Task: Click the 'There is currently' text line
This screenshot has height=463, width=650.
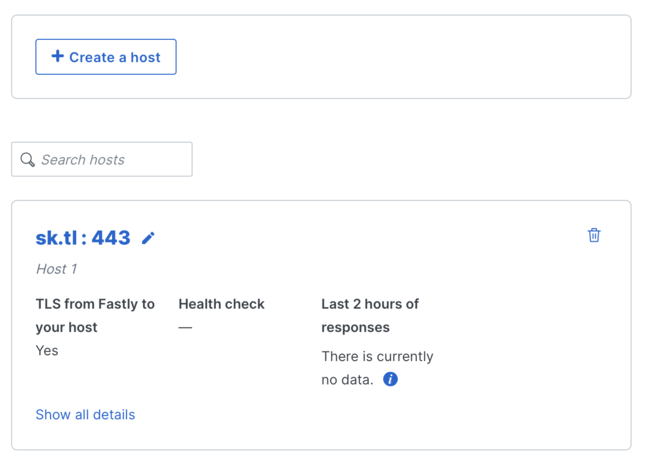Action: [x=377, y=356]
